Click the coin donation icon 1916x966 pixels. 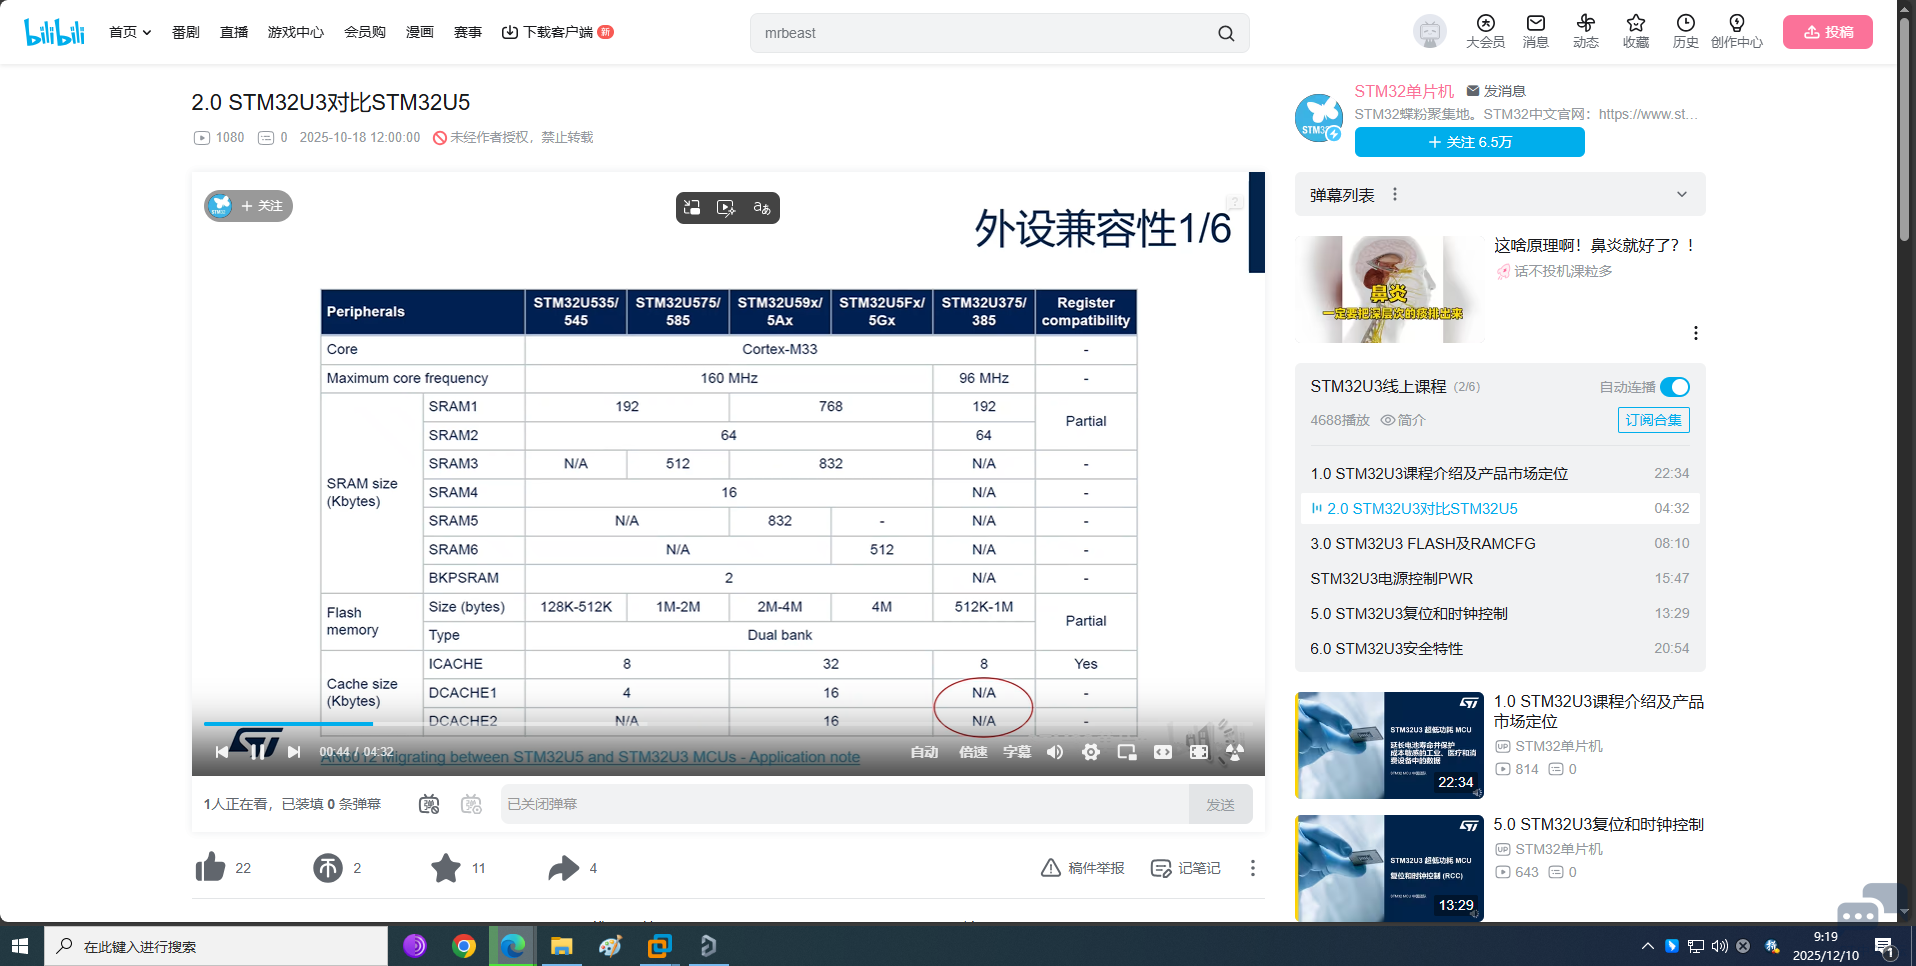[x=328, y=868]
